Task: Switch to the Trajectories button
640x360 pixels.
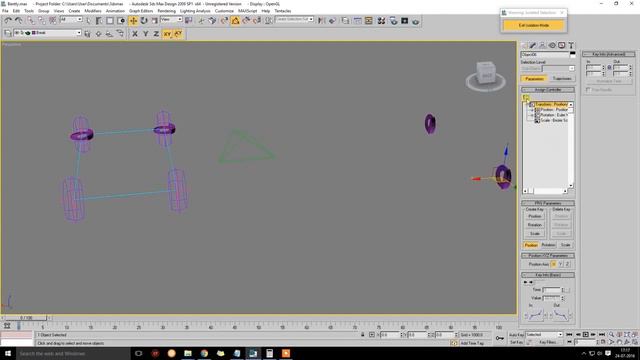Action: click(x=562, y=78)
